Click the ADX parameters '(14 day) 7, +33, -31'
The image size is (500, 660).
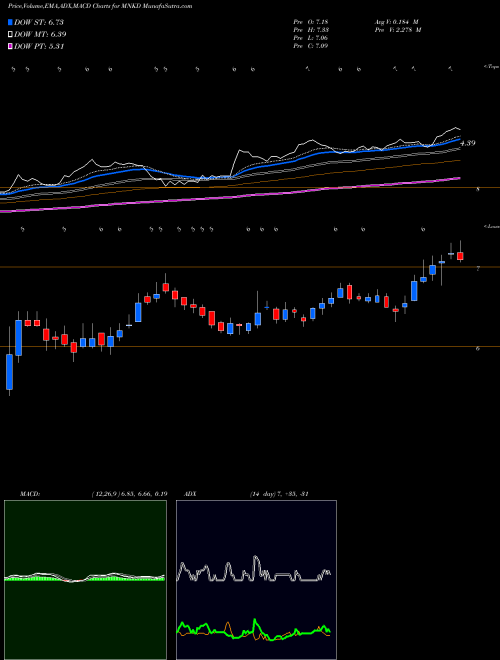279,494
